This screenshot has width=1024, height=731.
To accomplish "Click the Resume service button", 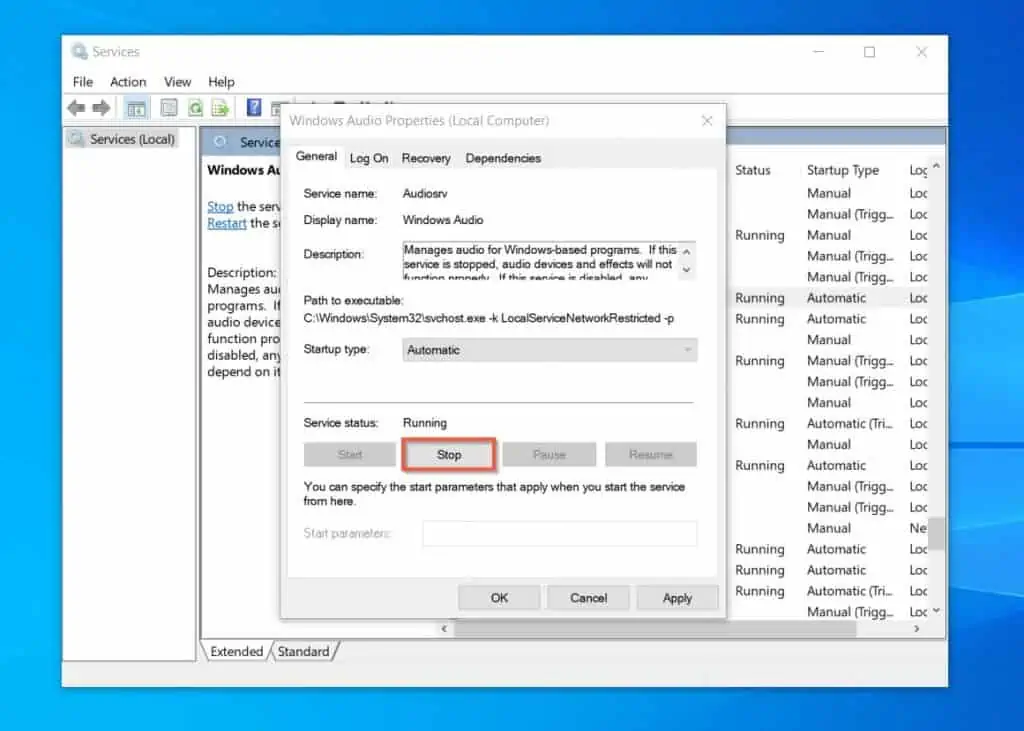I will [651, 455].
